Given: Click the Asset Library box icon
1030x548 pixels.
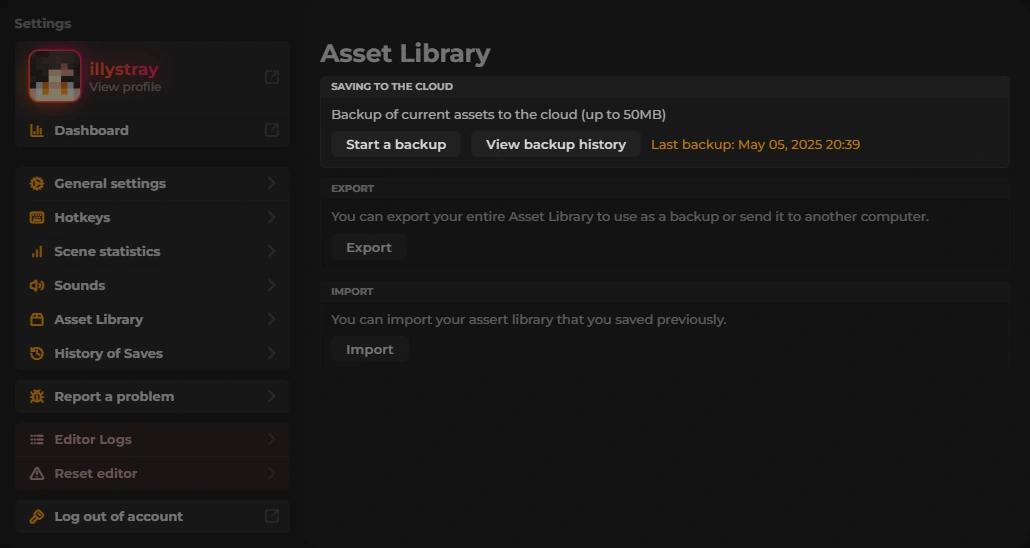Looking at the screenshot, I should click(x=37, y=319).
